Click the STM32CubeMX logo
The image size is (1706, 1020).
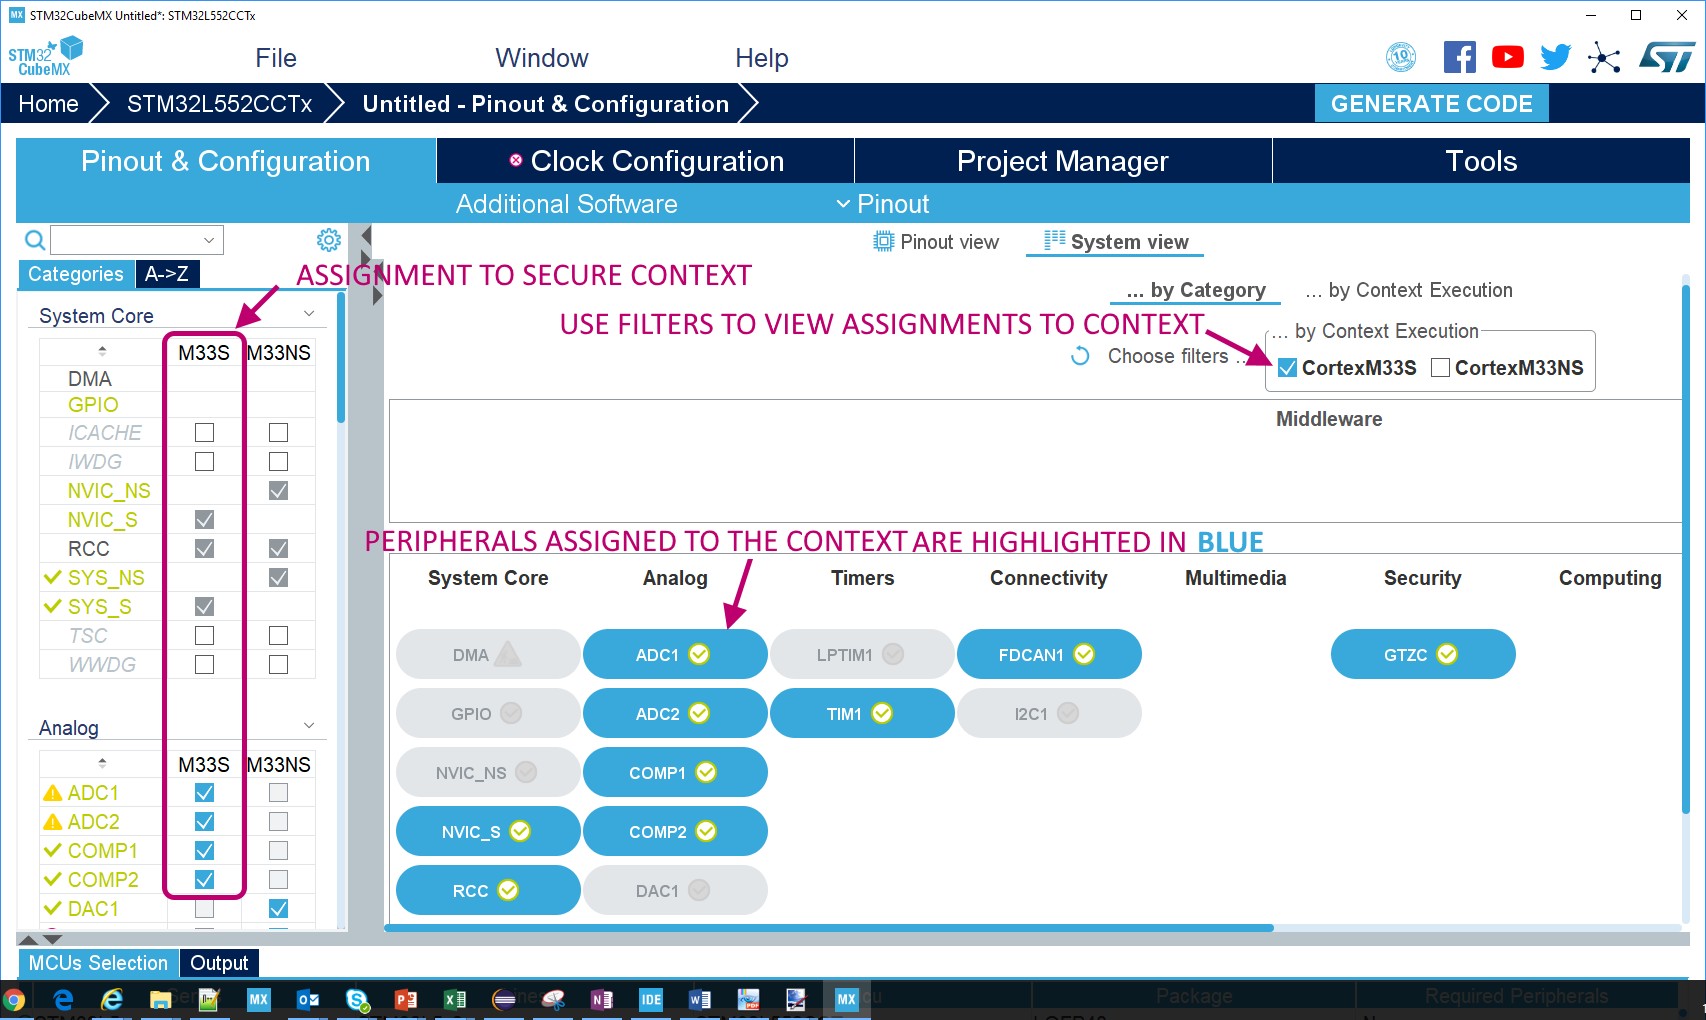tap(45, 57)
